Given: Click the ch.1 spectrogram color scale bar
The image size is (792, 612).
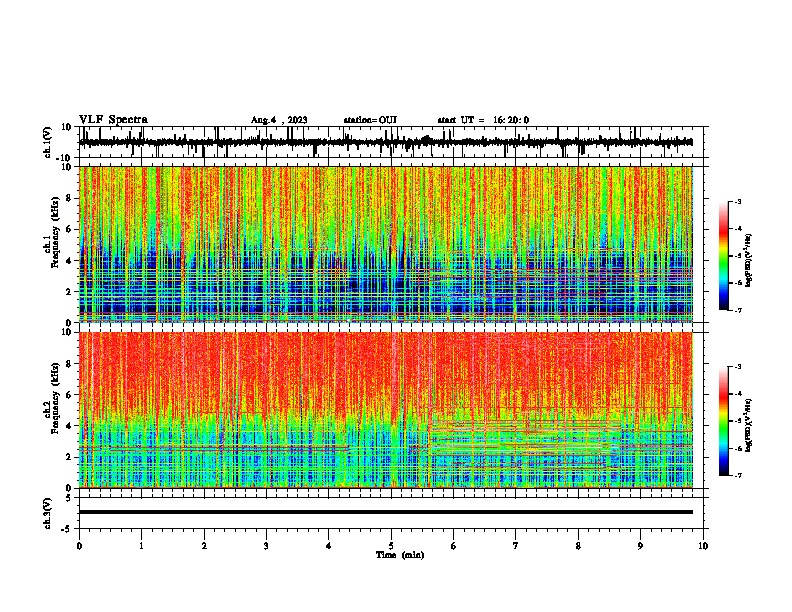Looking at the screenshot, I should pos(723,256).
